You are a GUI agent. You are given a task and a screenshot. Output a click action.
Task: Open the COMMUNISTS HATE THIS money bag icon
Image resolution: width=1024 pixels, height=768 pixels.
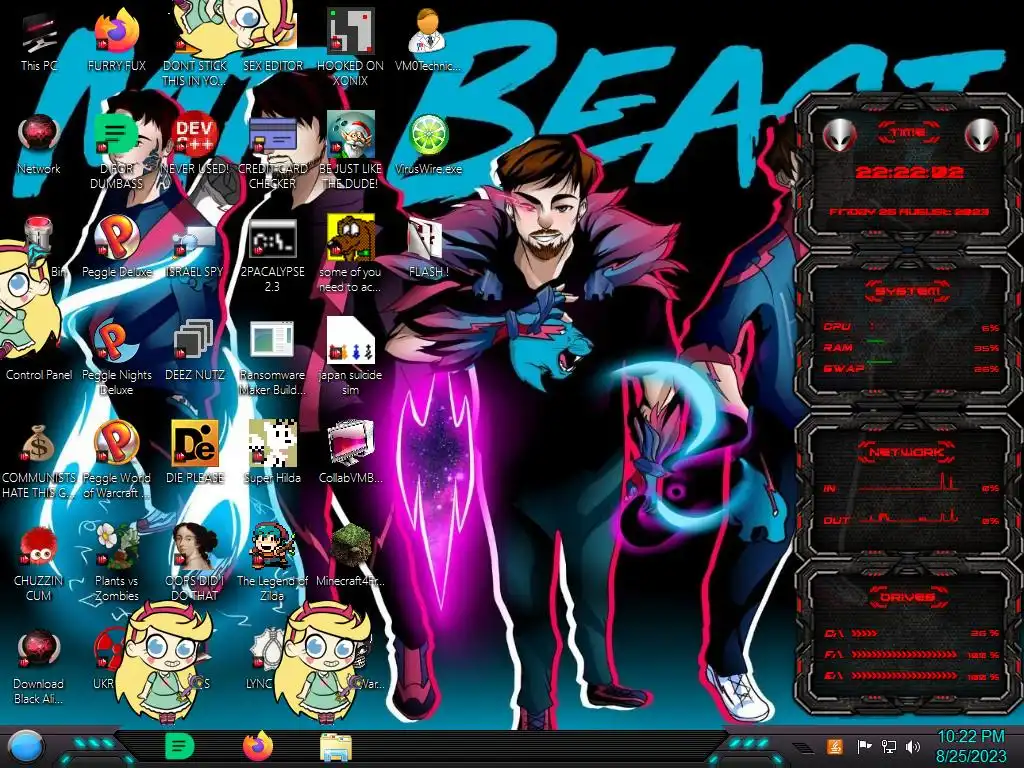coord(39,445)
